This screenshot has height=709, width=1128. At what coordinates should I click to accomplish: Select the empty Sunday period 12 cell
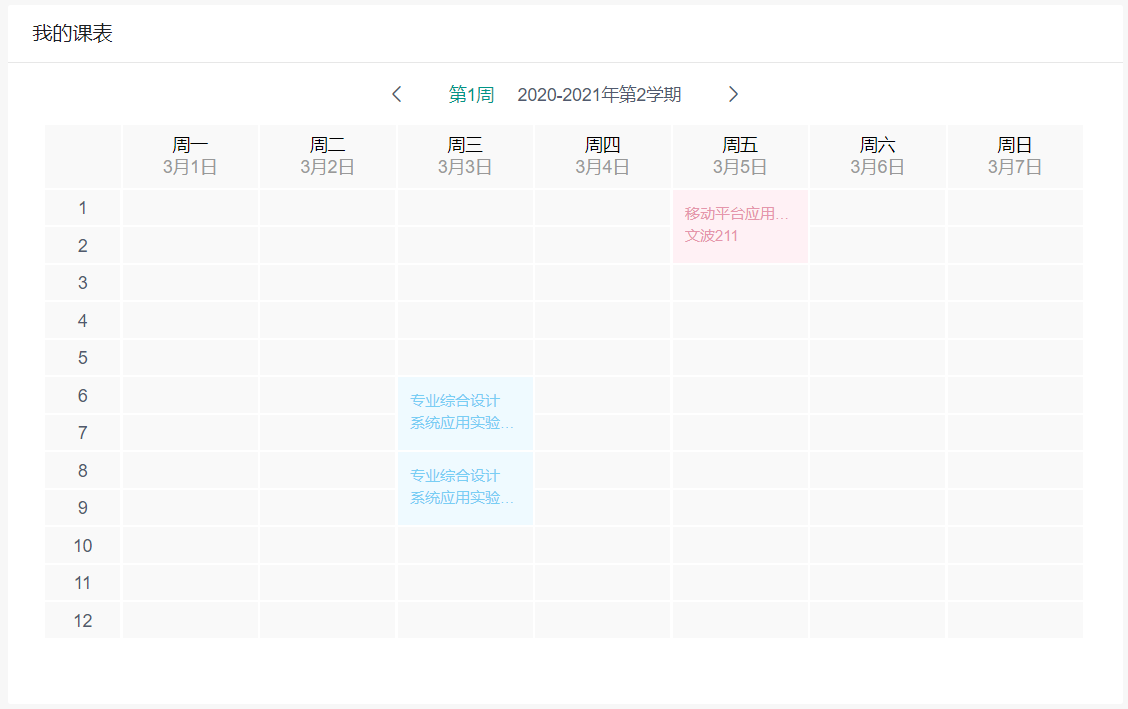pos(1015,620)
